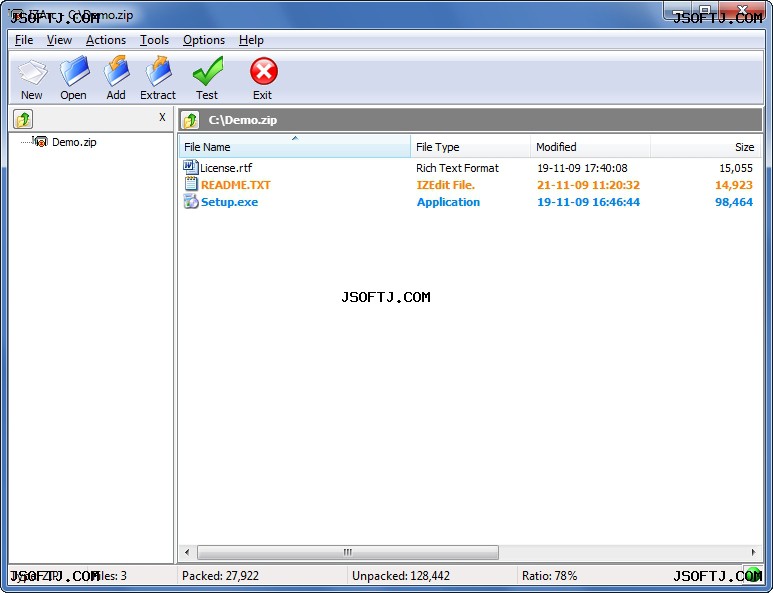Click the up-folder icon in the tree pane
The height and width of the screenshot is (593, 773).
[23, 119]
